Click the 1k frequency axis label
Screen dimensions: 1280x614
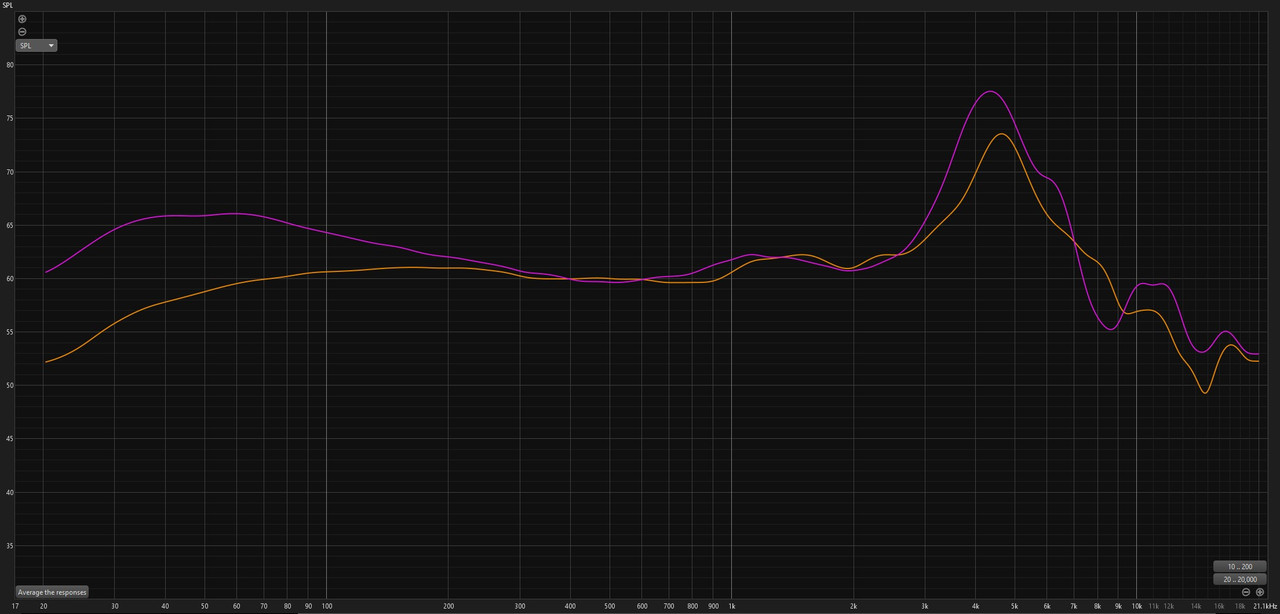pyautogui.click(x=732, y=606)
